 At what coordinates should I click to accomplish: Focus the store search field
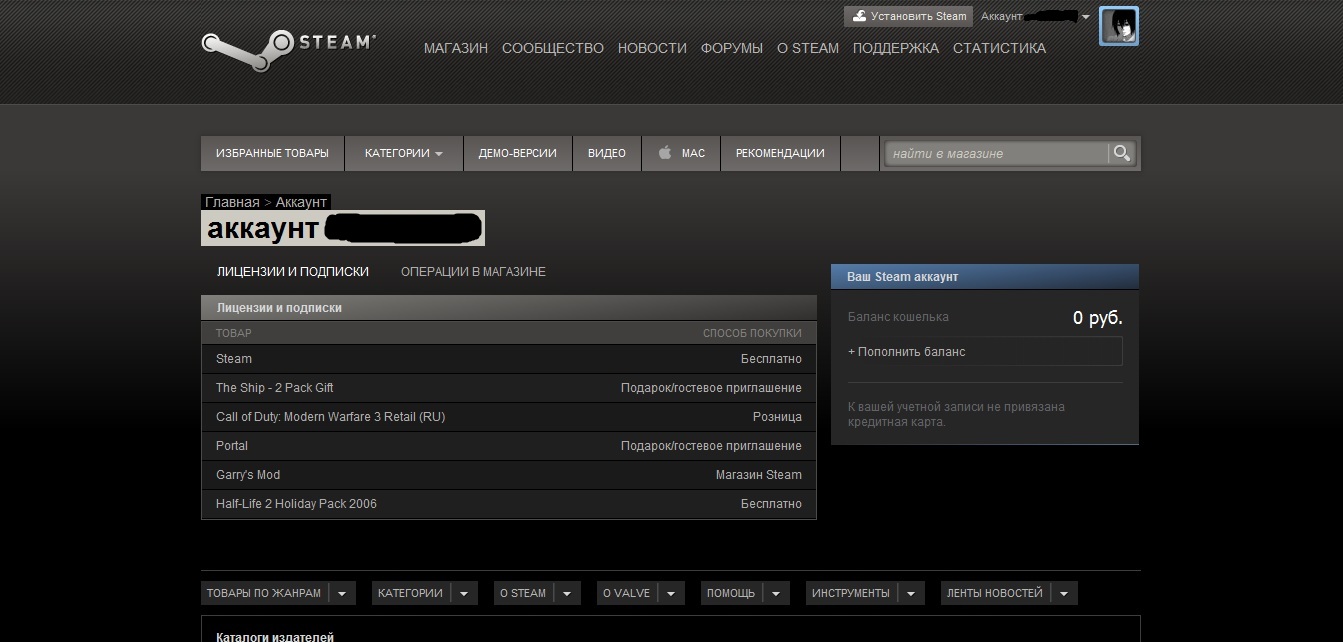997,153
